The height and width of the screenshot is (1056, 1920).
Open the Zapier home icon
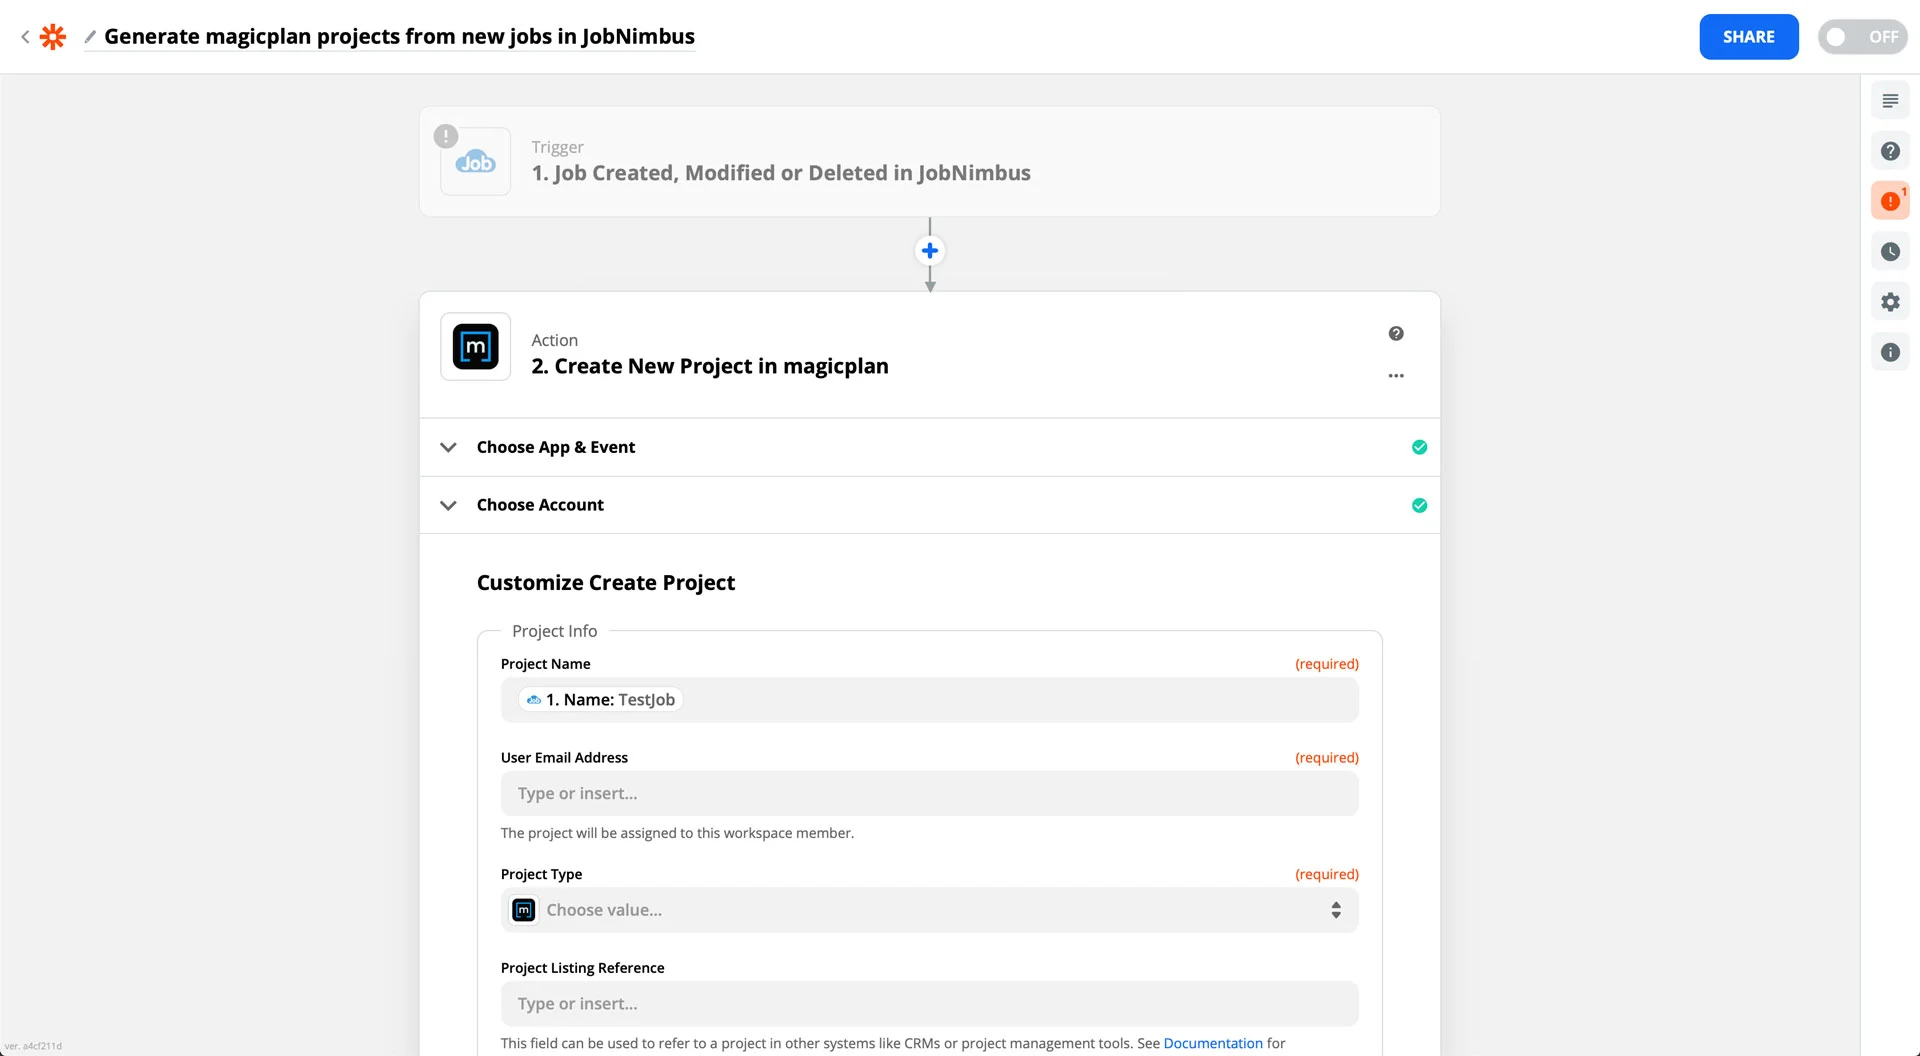point(52,36)
